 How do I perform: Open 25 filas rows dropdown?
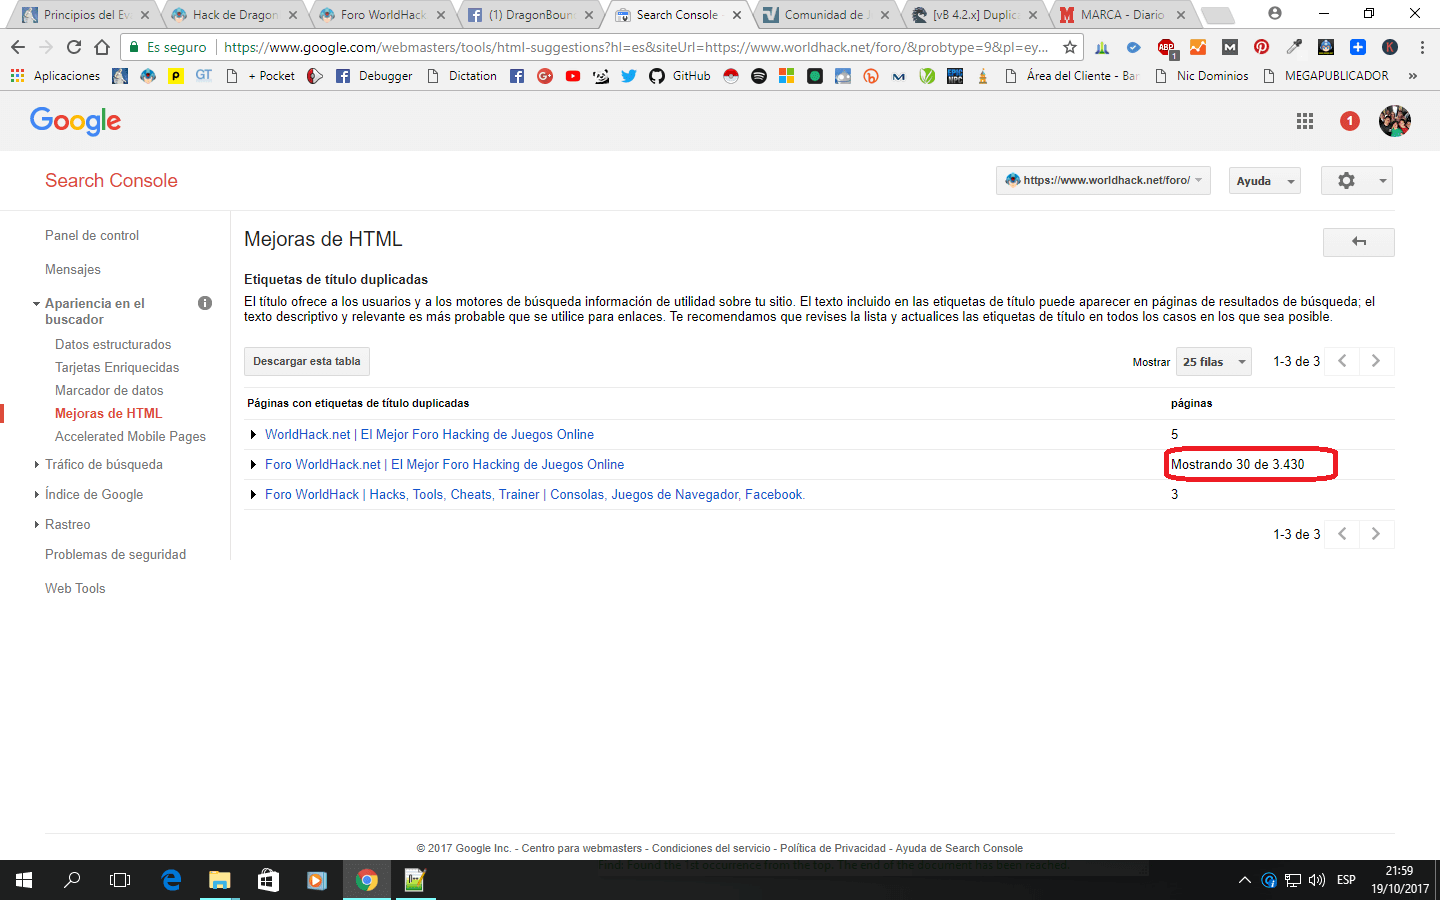click(x=1214, y=362)
